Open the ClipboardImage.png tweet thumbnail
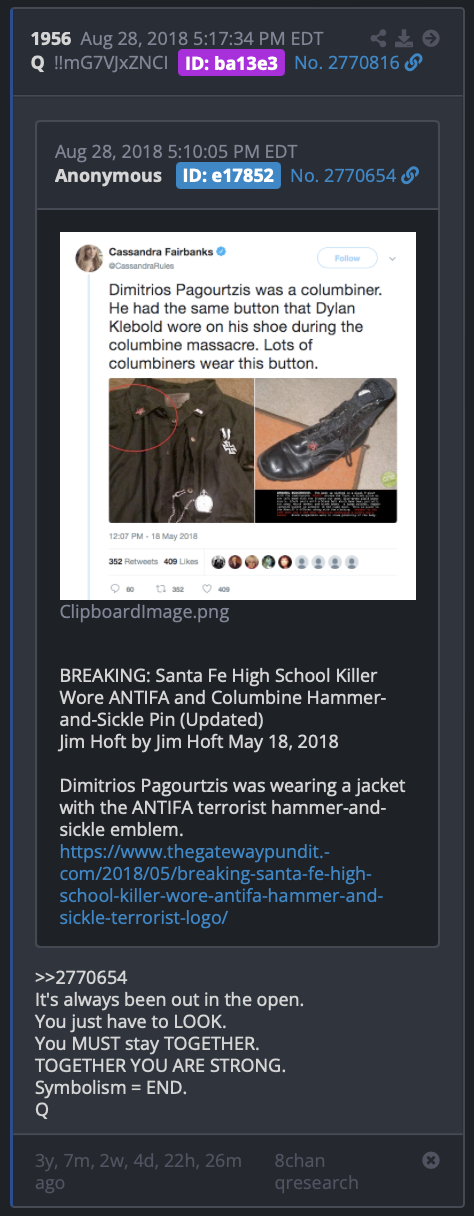Viewport: 474px width, 1216px height. [238, 416]
